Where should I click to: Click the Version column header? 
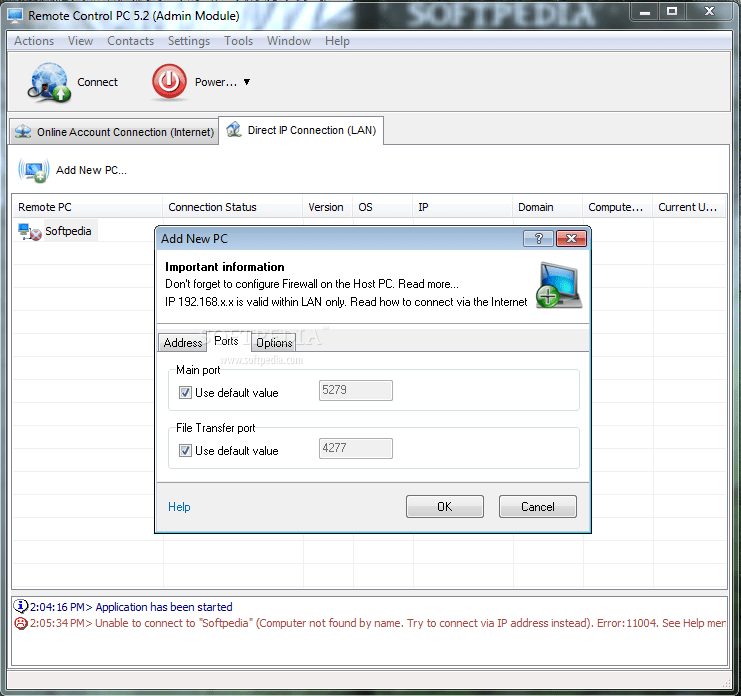coord(327,207)
